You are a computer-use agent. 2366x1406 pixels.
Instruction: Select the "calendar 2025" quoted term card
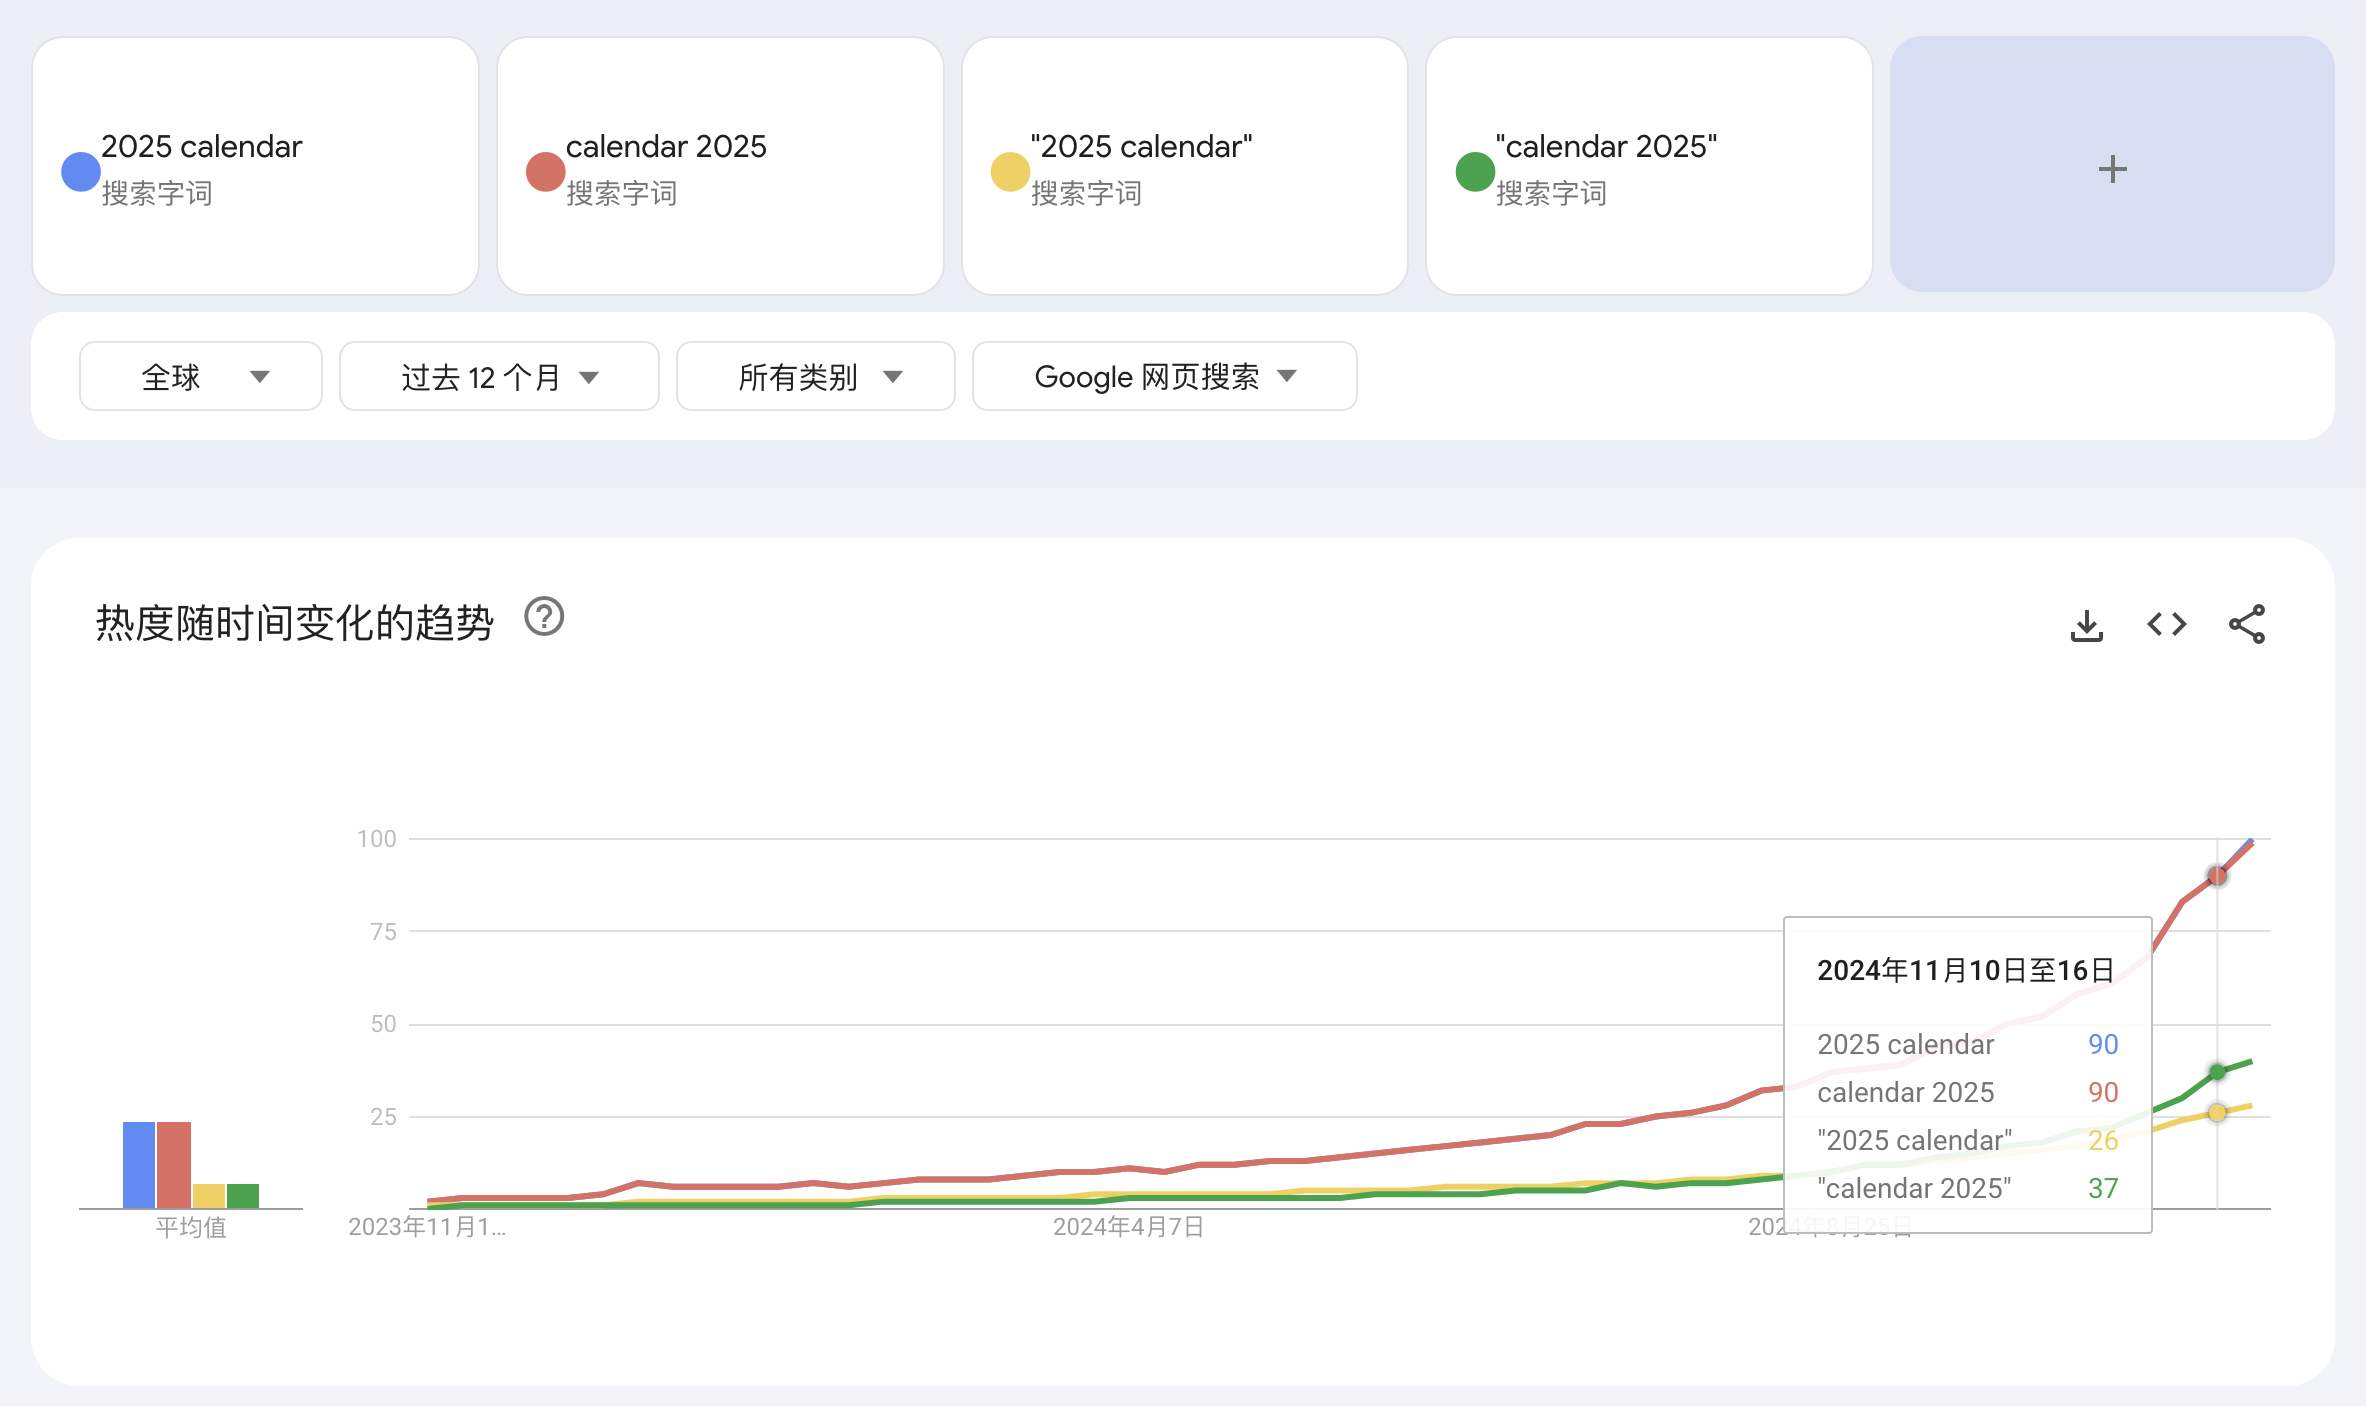[1649, 166]
